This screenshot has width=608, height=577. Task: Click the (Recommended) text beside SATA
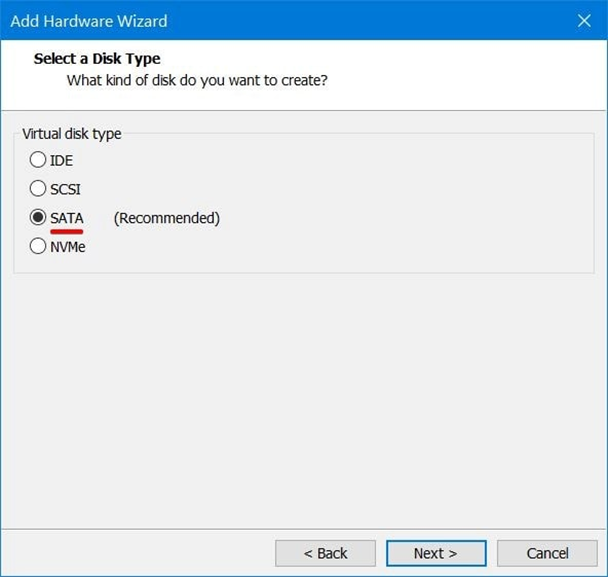pos(167,218)
